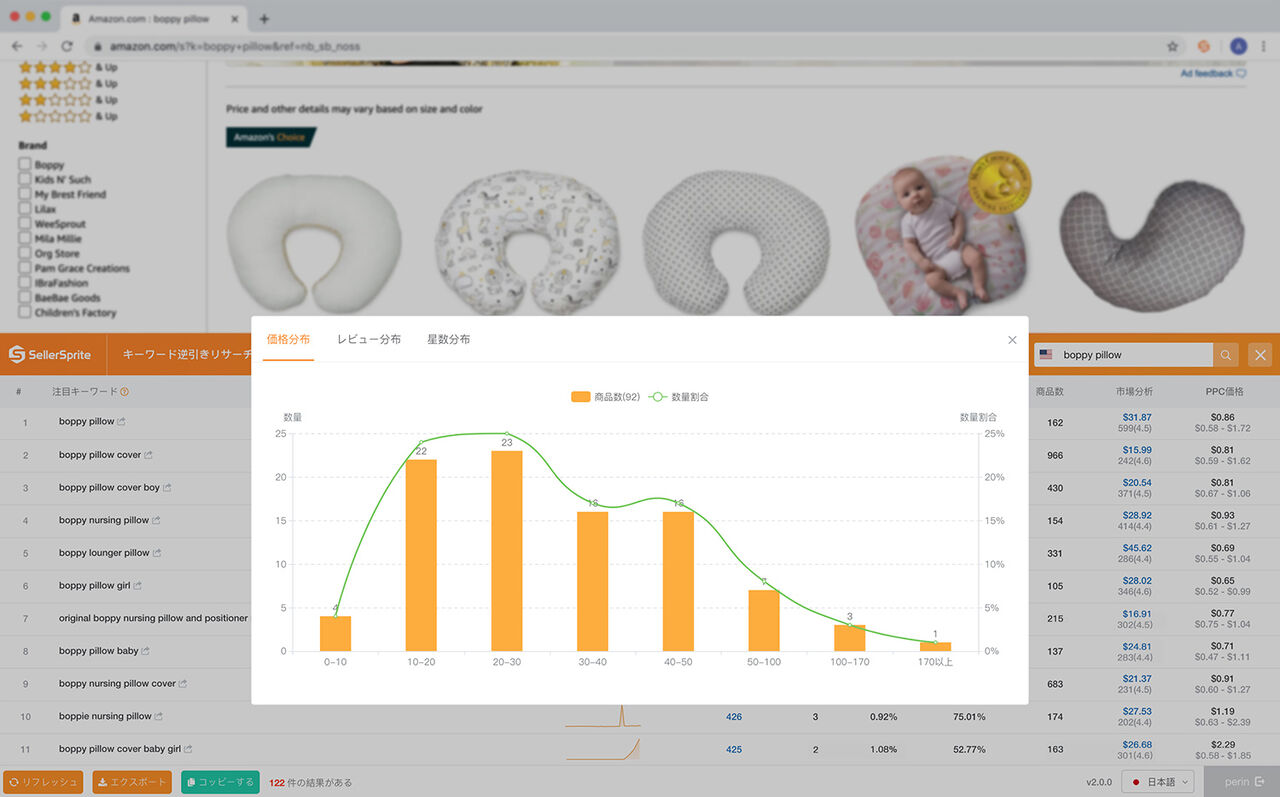This screenshot has height=797, width=1280.
Task: Click the 20~30 price range bar
Action: click(x=507, y=551)
